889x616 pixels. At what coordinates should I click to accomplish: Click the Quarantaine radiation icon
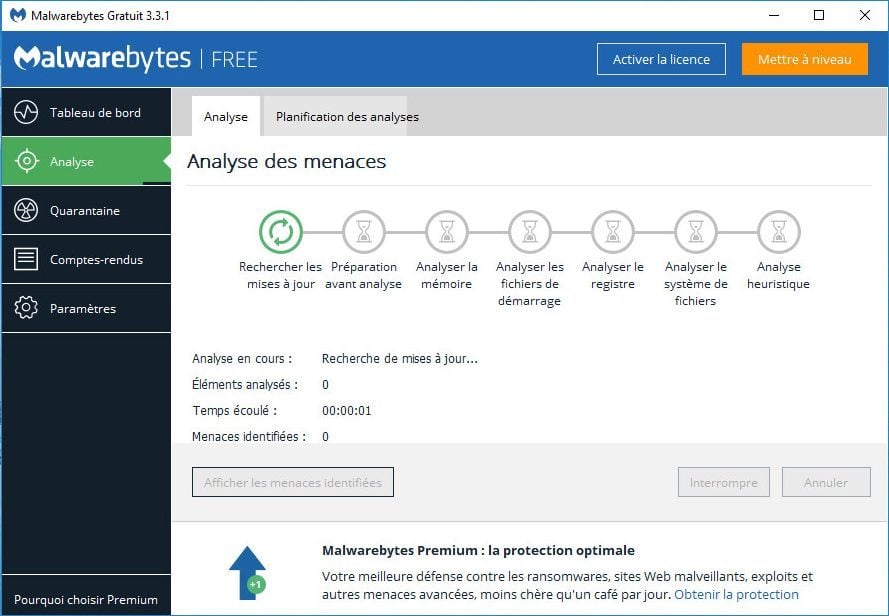point(26,210)
